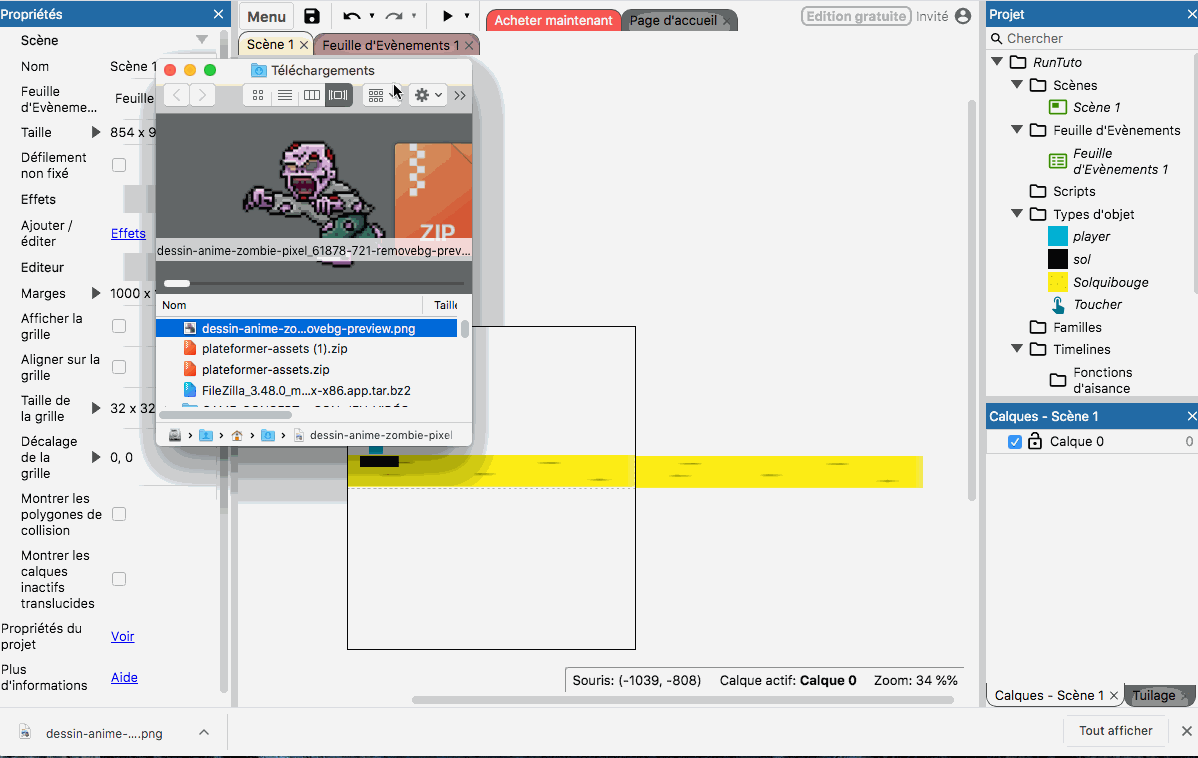1198x758 pixels.
Task: Click the Aide link
Action: [x=124, y=677]
